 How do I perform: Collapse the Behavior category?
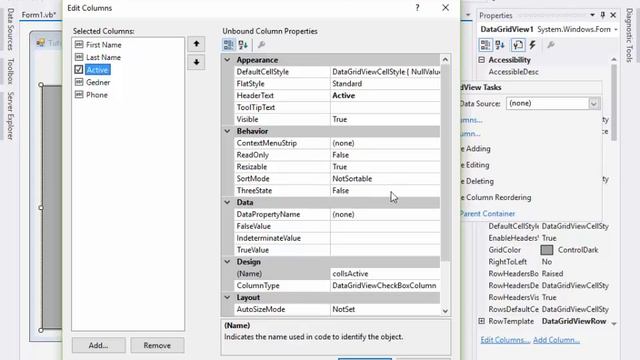point(227,131)
